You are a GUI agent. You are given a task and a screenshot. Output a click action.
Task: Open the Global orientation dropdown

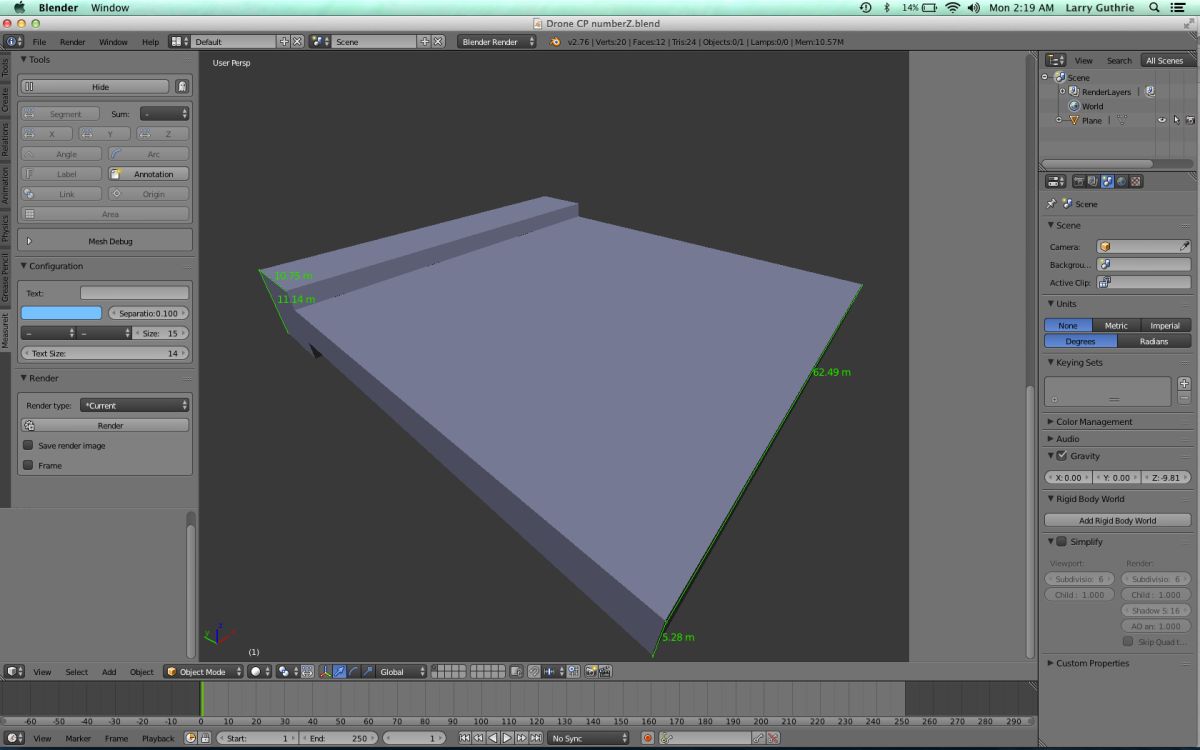pyautogui.click(x=401, y=672)
